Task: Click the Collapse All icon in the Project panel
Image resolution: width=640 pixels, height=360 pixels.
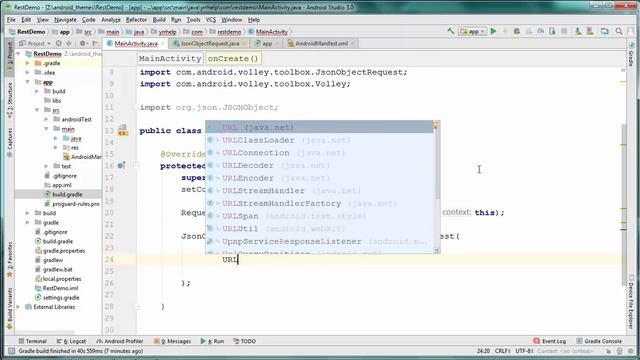Action: click(x=69, y=43)
